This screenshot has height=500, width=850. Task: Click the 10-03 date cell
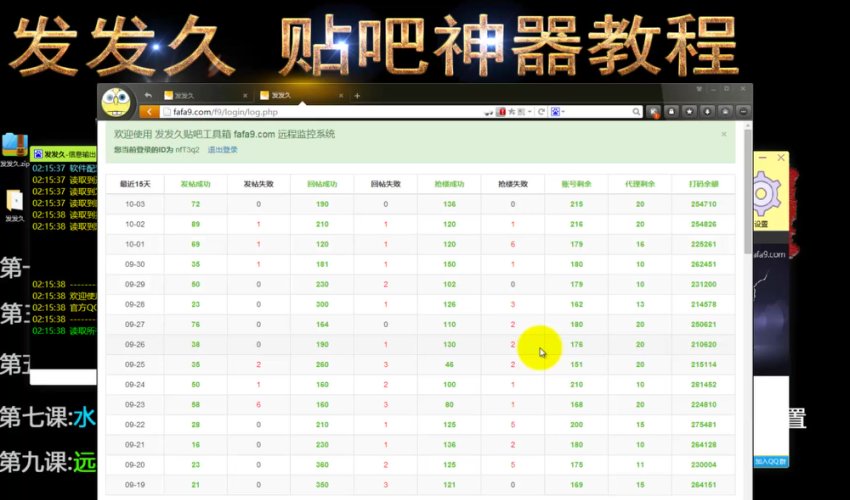(x=135, y=204)
